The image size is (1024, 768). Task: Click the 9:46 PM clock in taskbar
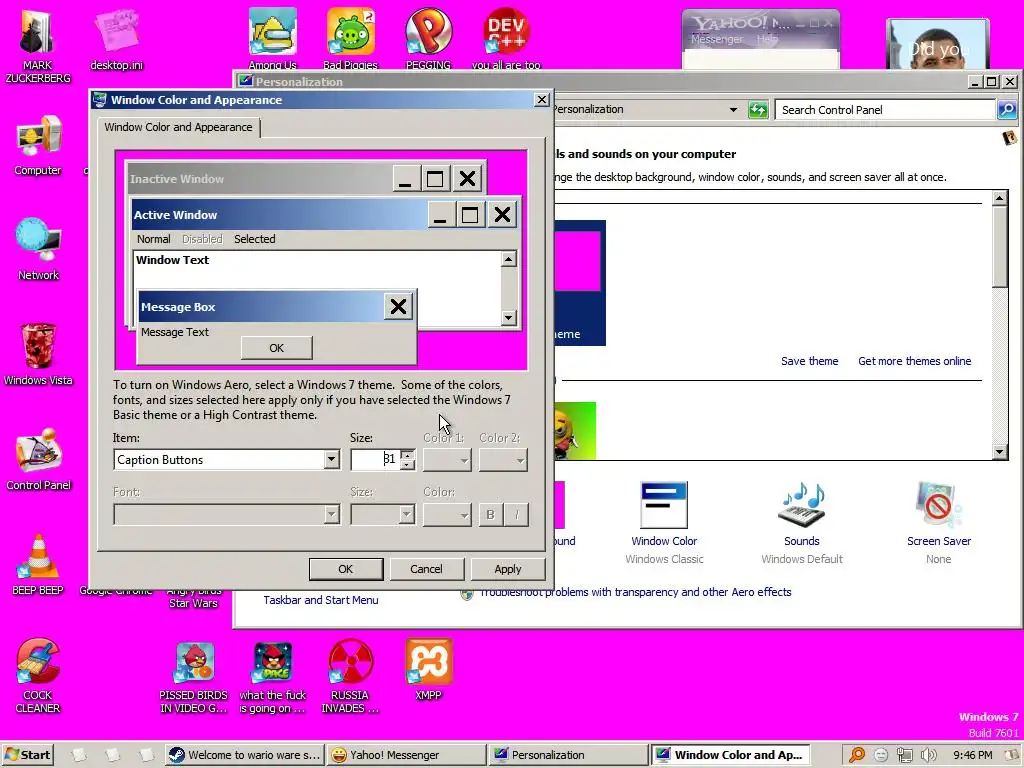click(x=972, y=755)
